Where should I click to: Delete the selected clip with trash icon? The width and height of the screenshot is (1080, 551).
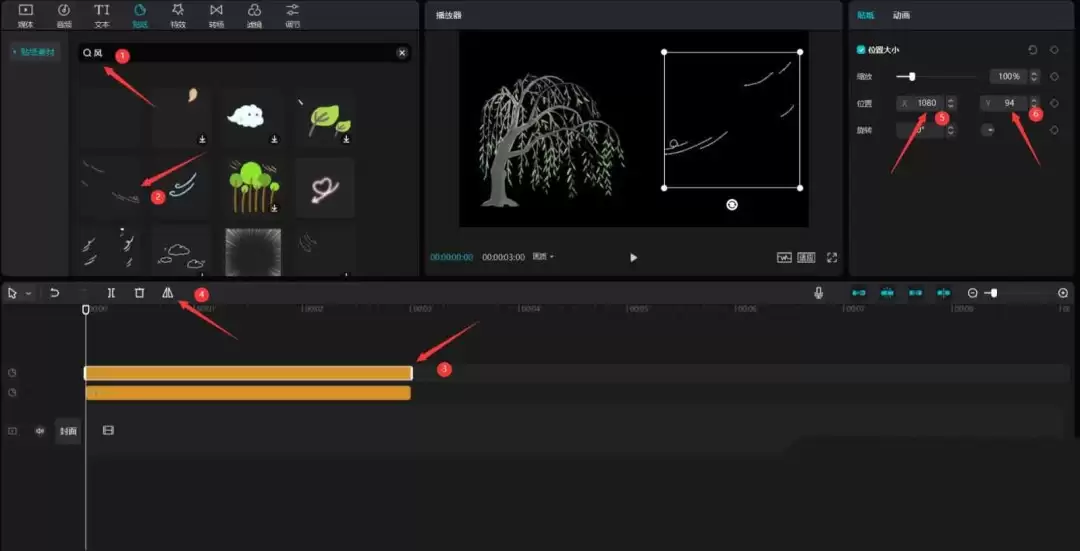(x=139, y=293)
